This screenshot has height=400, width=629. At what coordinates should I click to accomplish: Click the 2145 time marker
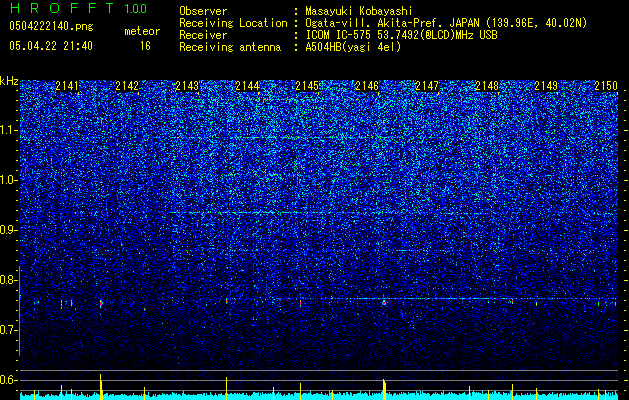coord(307,86)
